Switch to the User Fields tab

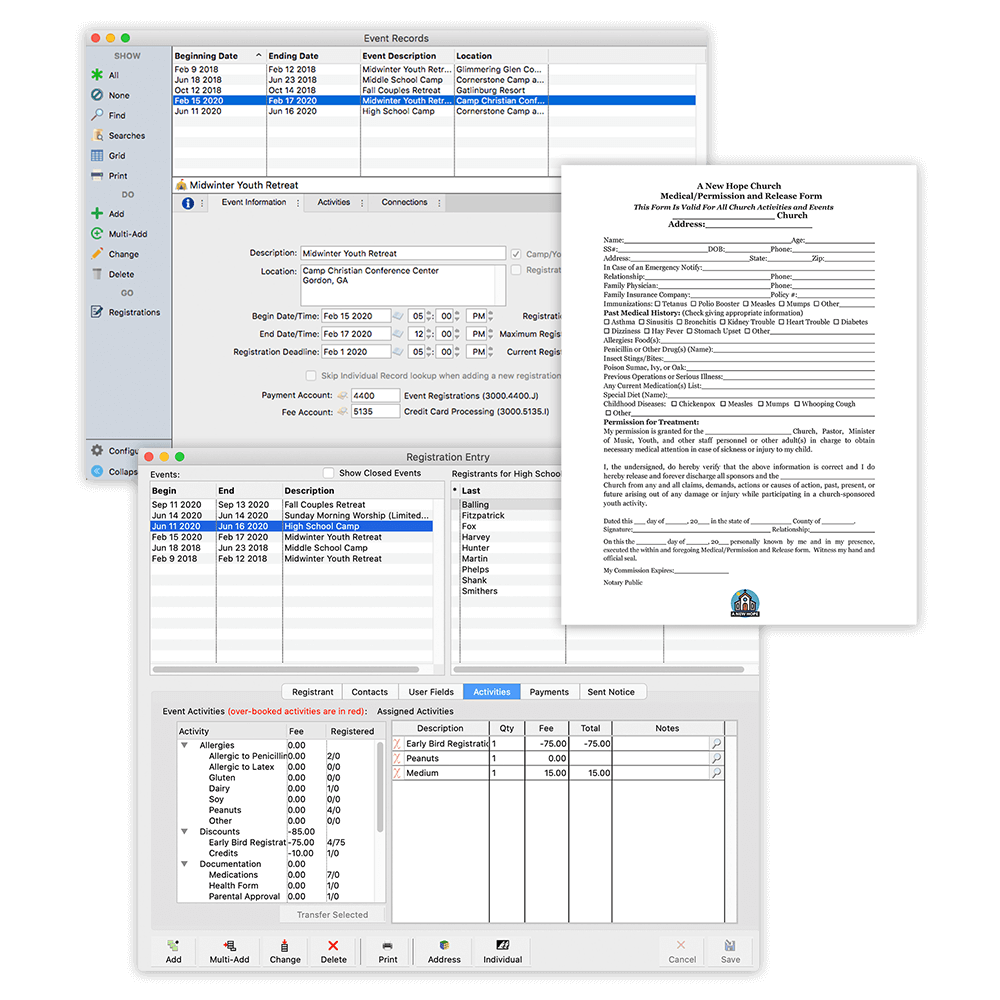[x=431, y=692]
